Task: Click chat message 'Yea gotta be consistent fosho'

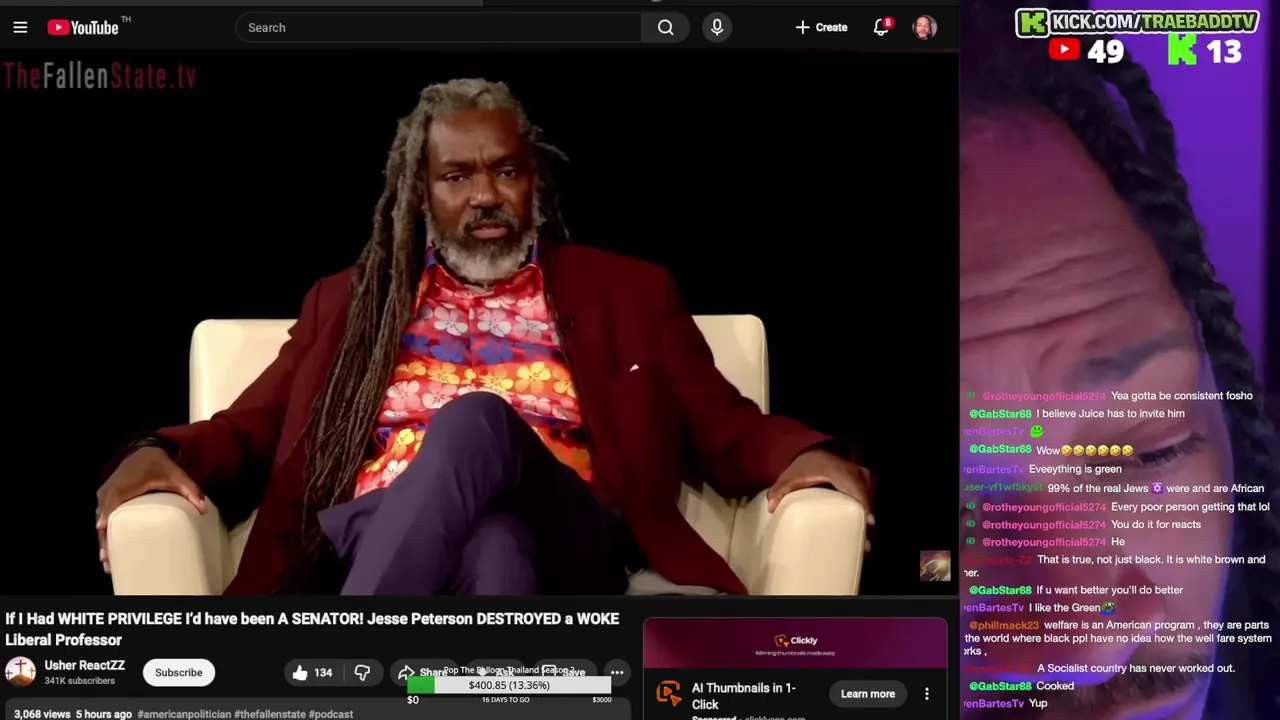Action: [x=1181, y=396]
